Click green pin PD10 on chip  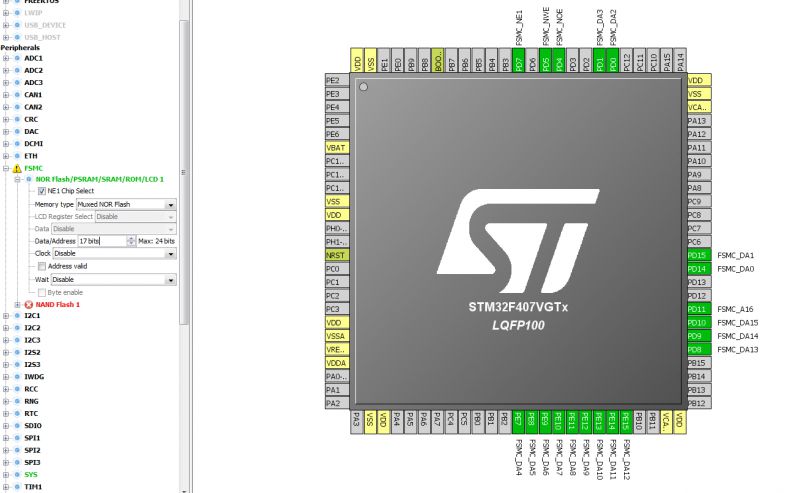(699, 323)
